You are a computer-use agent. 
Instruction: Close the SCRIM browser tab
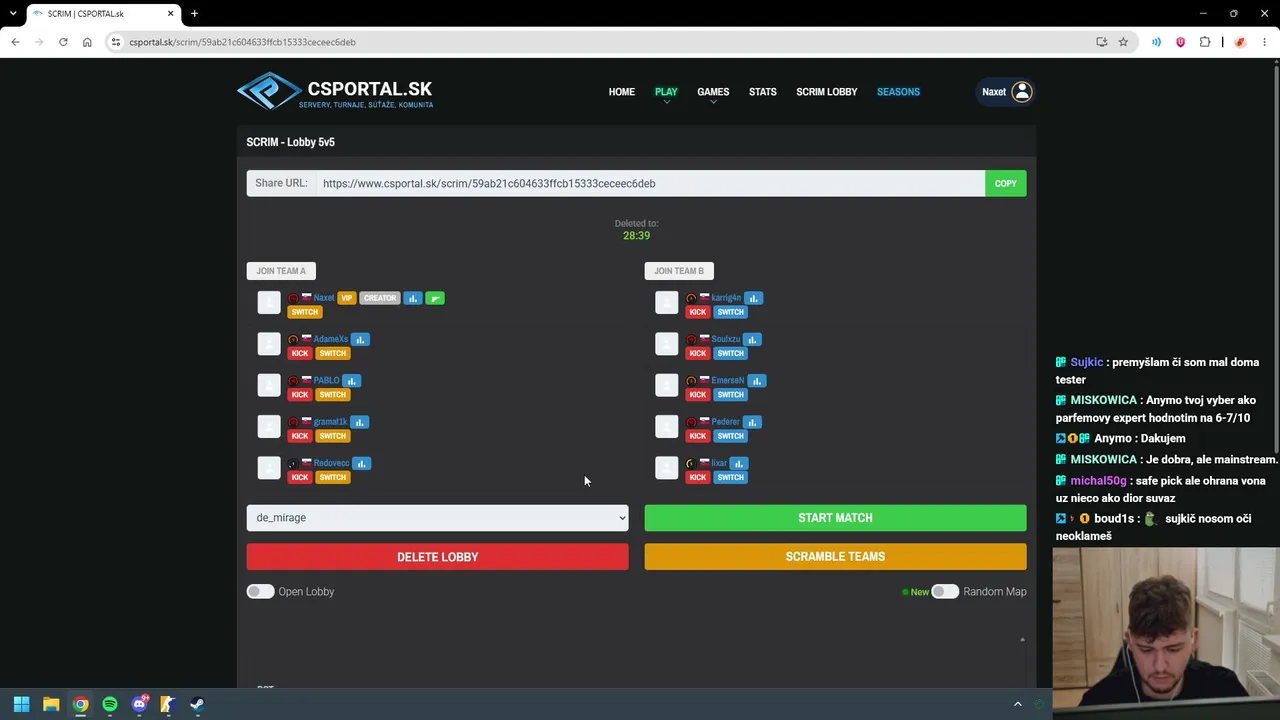click(x=170, y=14)
